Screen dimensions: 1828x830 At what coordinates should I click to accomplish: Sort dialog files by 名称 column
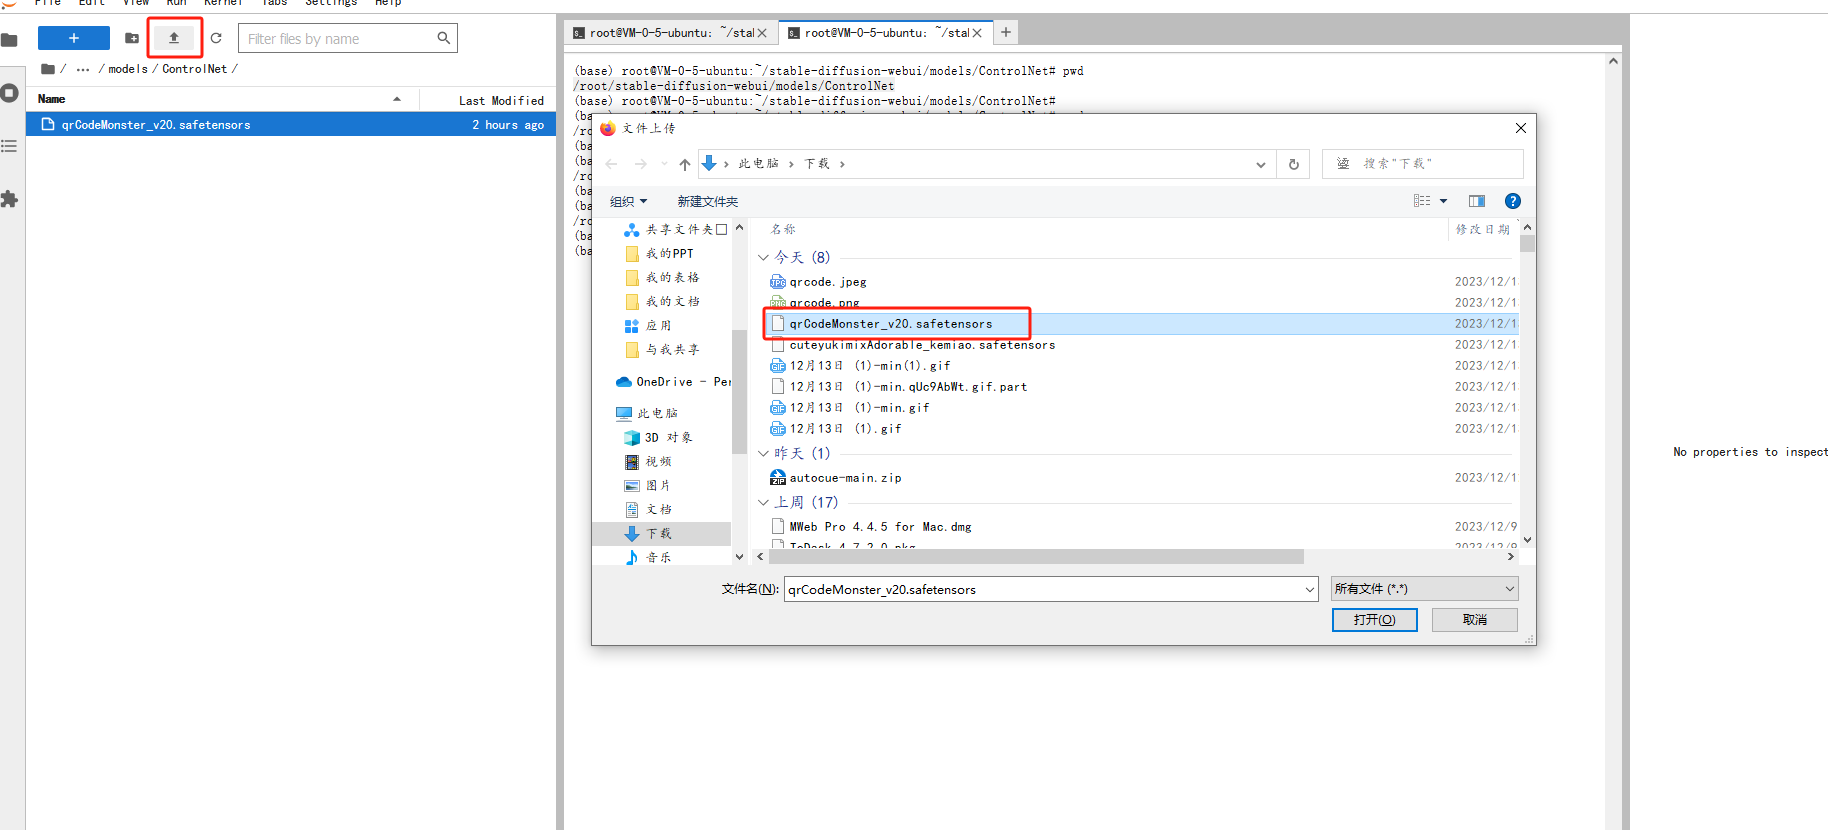[x=783, y=230]
